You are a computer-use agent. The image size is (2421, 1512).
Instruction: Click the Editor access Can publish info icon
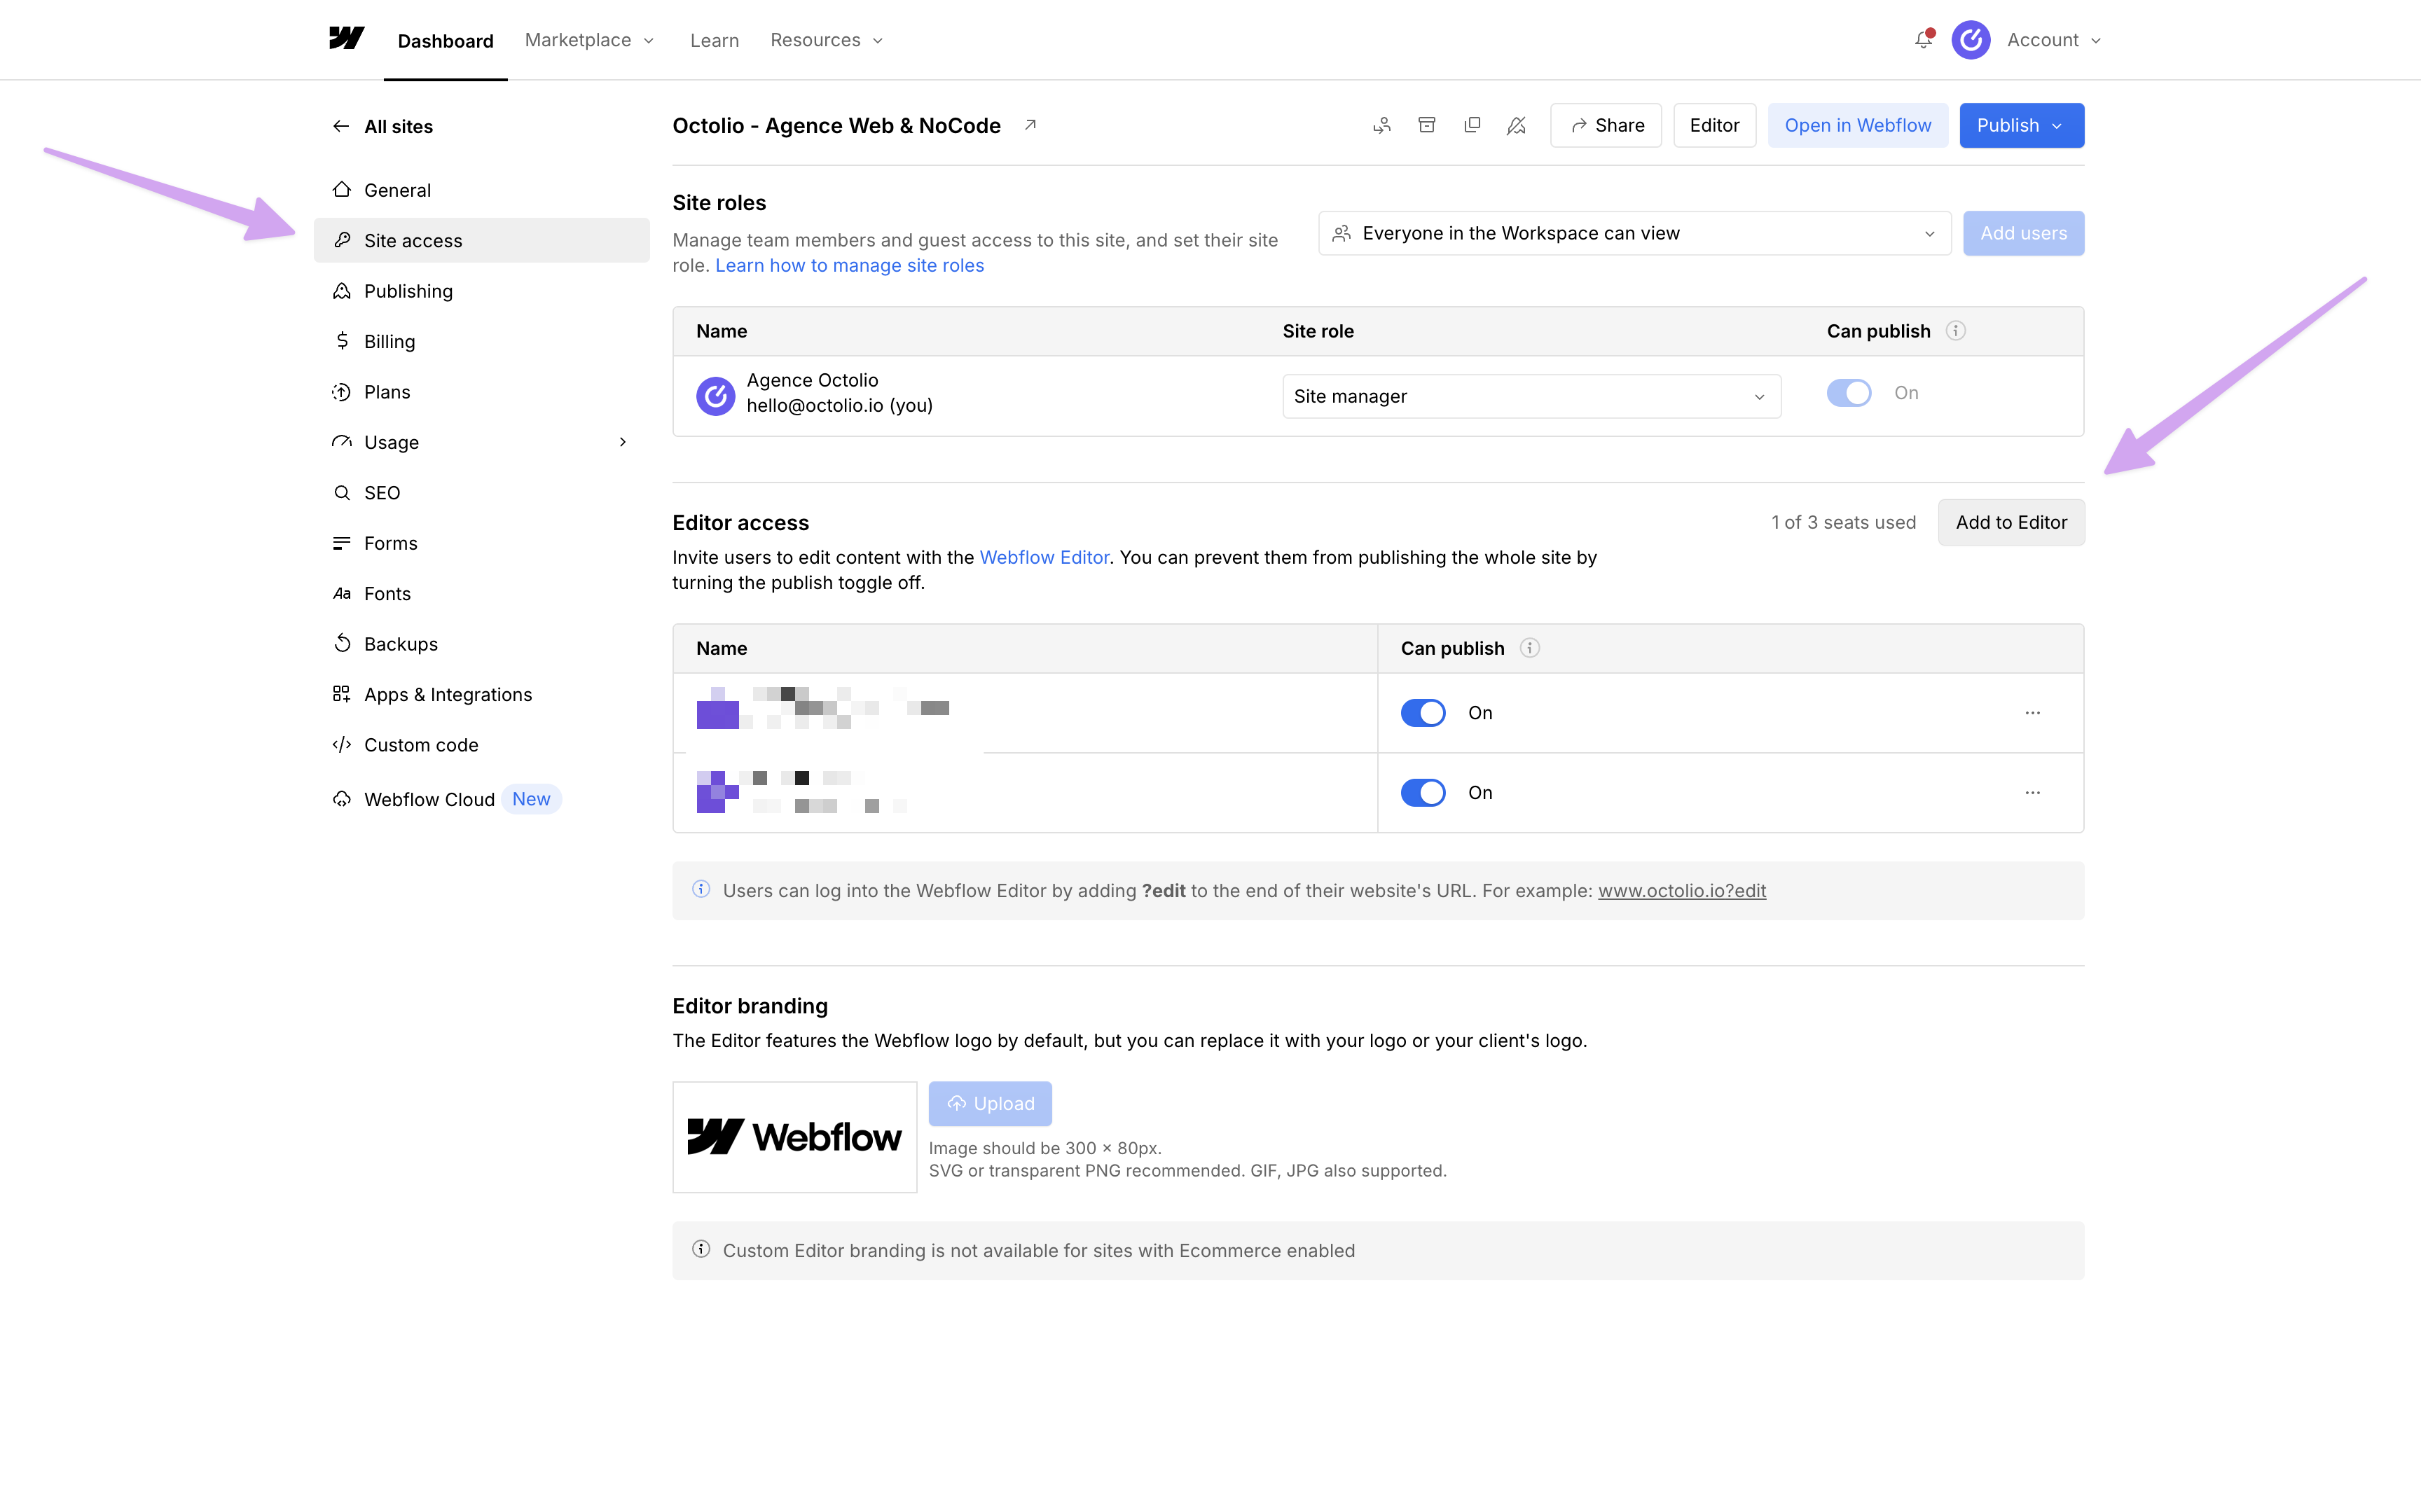click(x=1529, y=648)
